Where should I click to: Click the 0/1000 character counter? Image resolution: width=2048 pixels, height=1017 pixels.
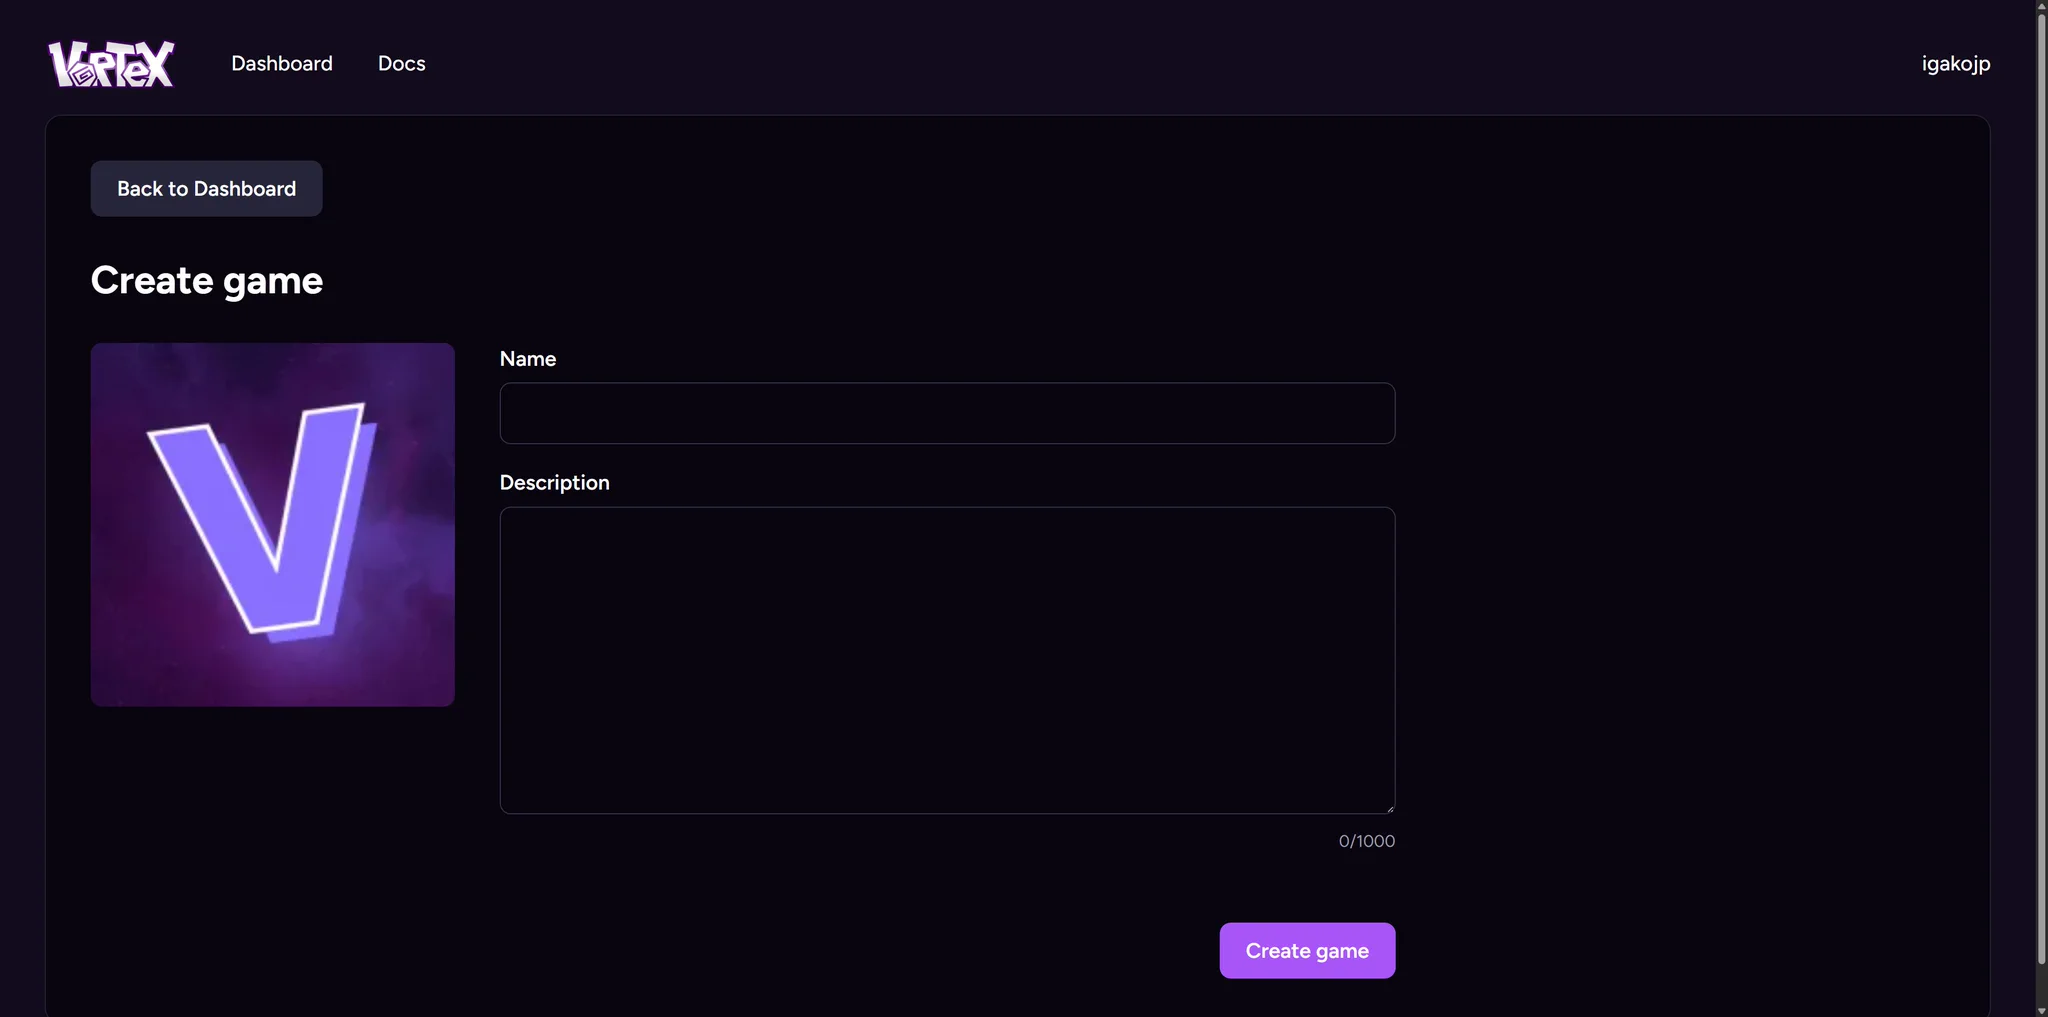pos(1367,841)
